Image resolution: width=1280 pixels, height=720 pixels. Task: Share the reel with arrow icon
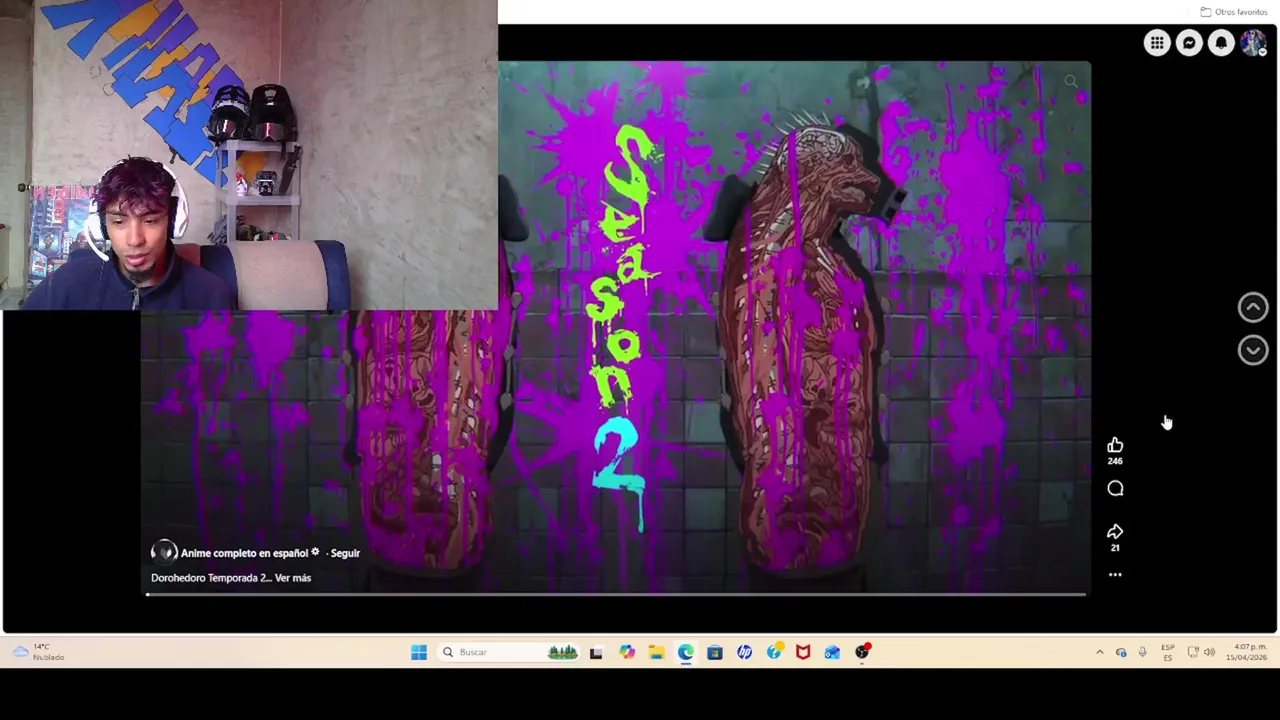[x=1115, y=531]
